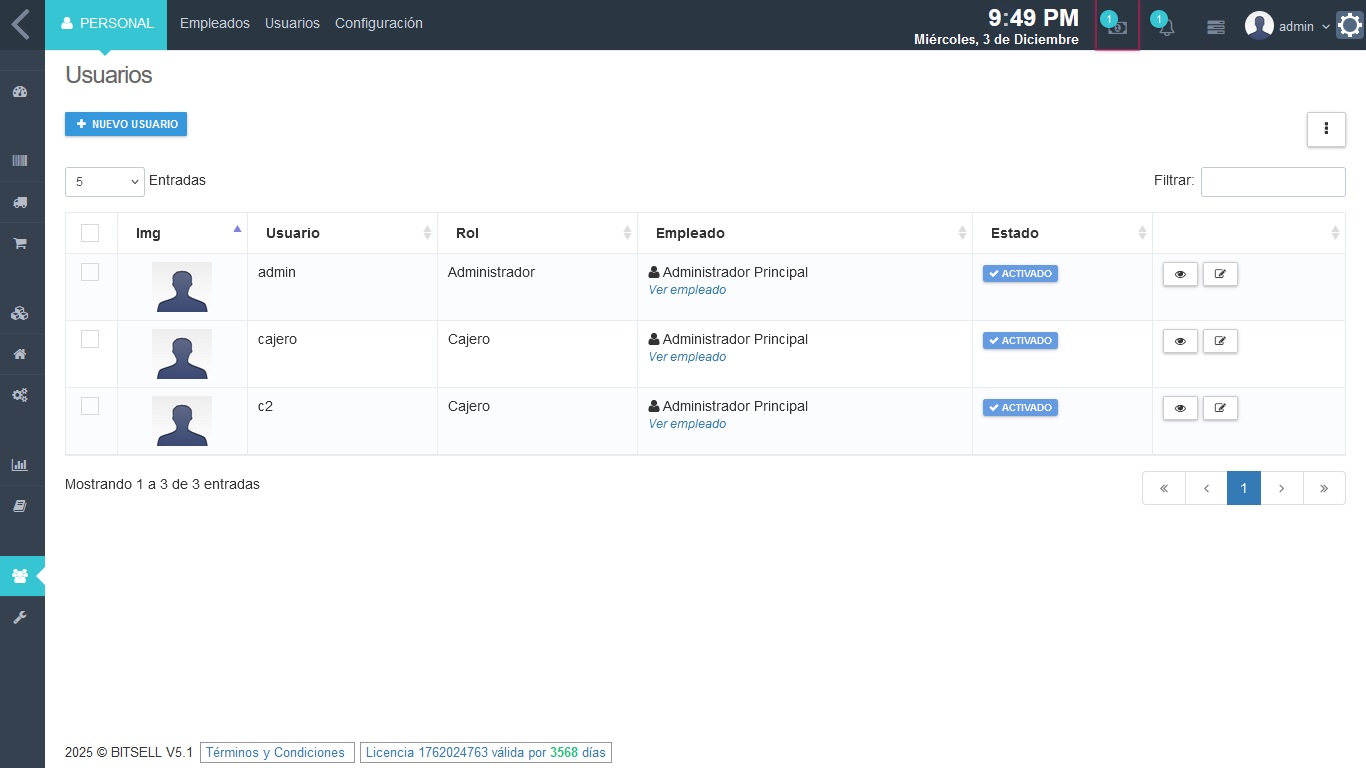The height and width of the screenshot is (768, 1366).
Task: Click the cash money icon in top bar
Action: coord(1117,26)
